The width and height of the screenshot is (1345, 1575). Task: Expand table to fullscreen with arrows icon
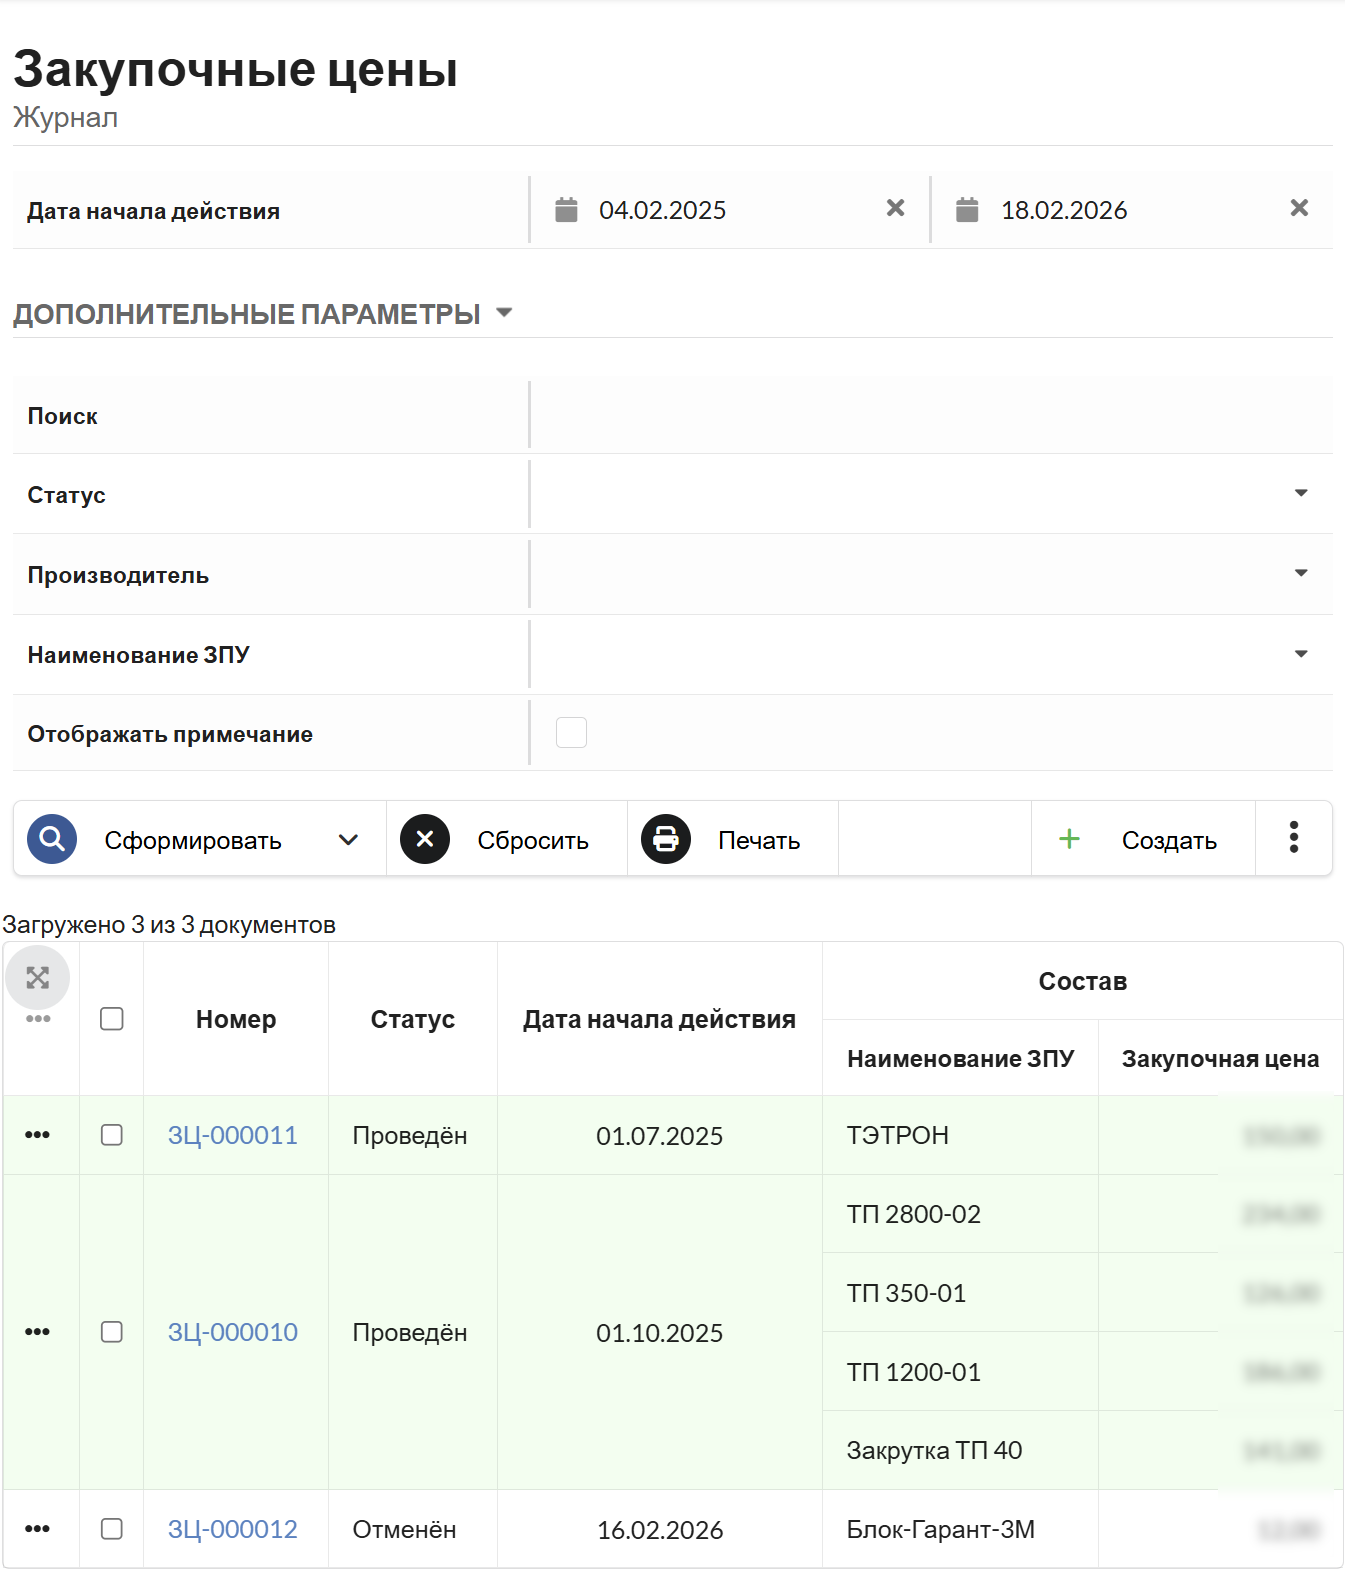click(38, 978)
